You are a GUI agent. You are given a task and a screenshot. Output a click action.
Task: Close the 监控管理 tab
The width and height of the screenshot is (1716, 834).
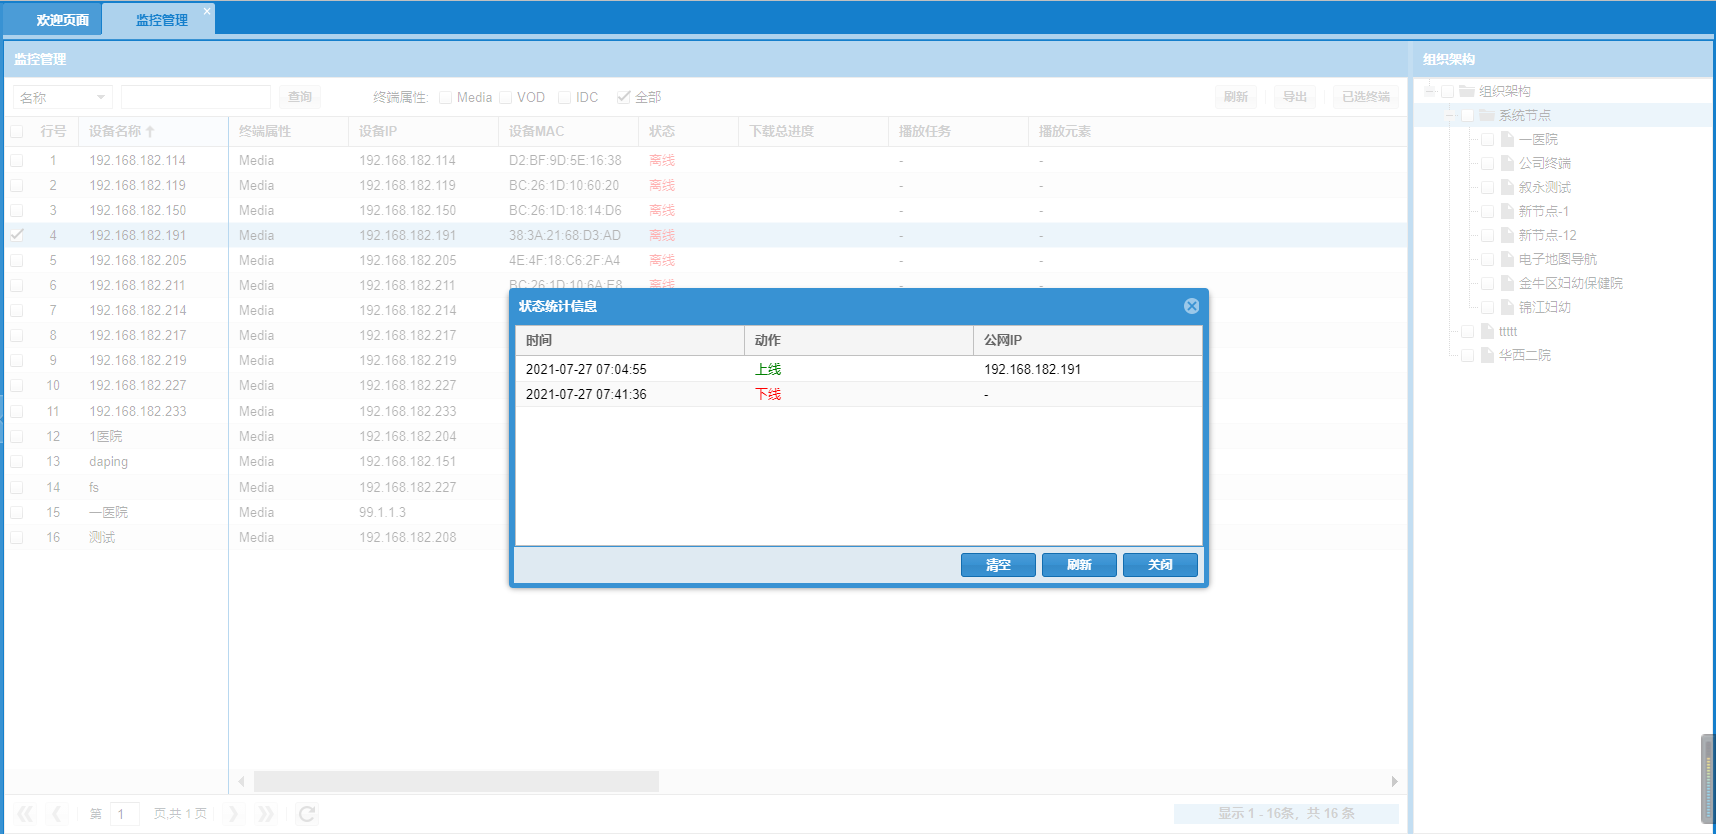point(207,12)
